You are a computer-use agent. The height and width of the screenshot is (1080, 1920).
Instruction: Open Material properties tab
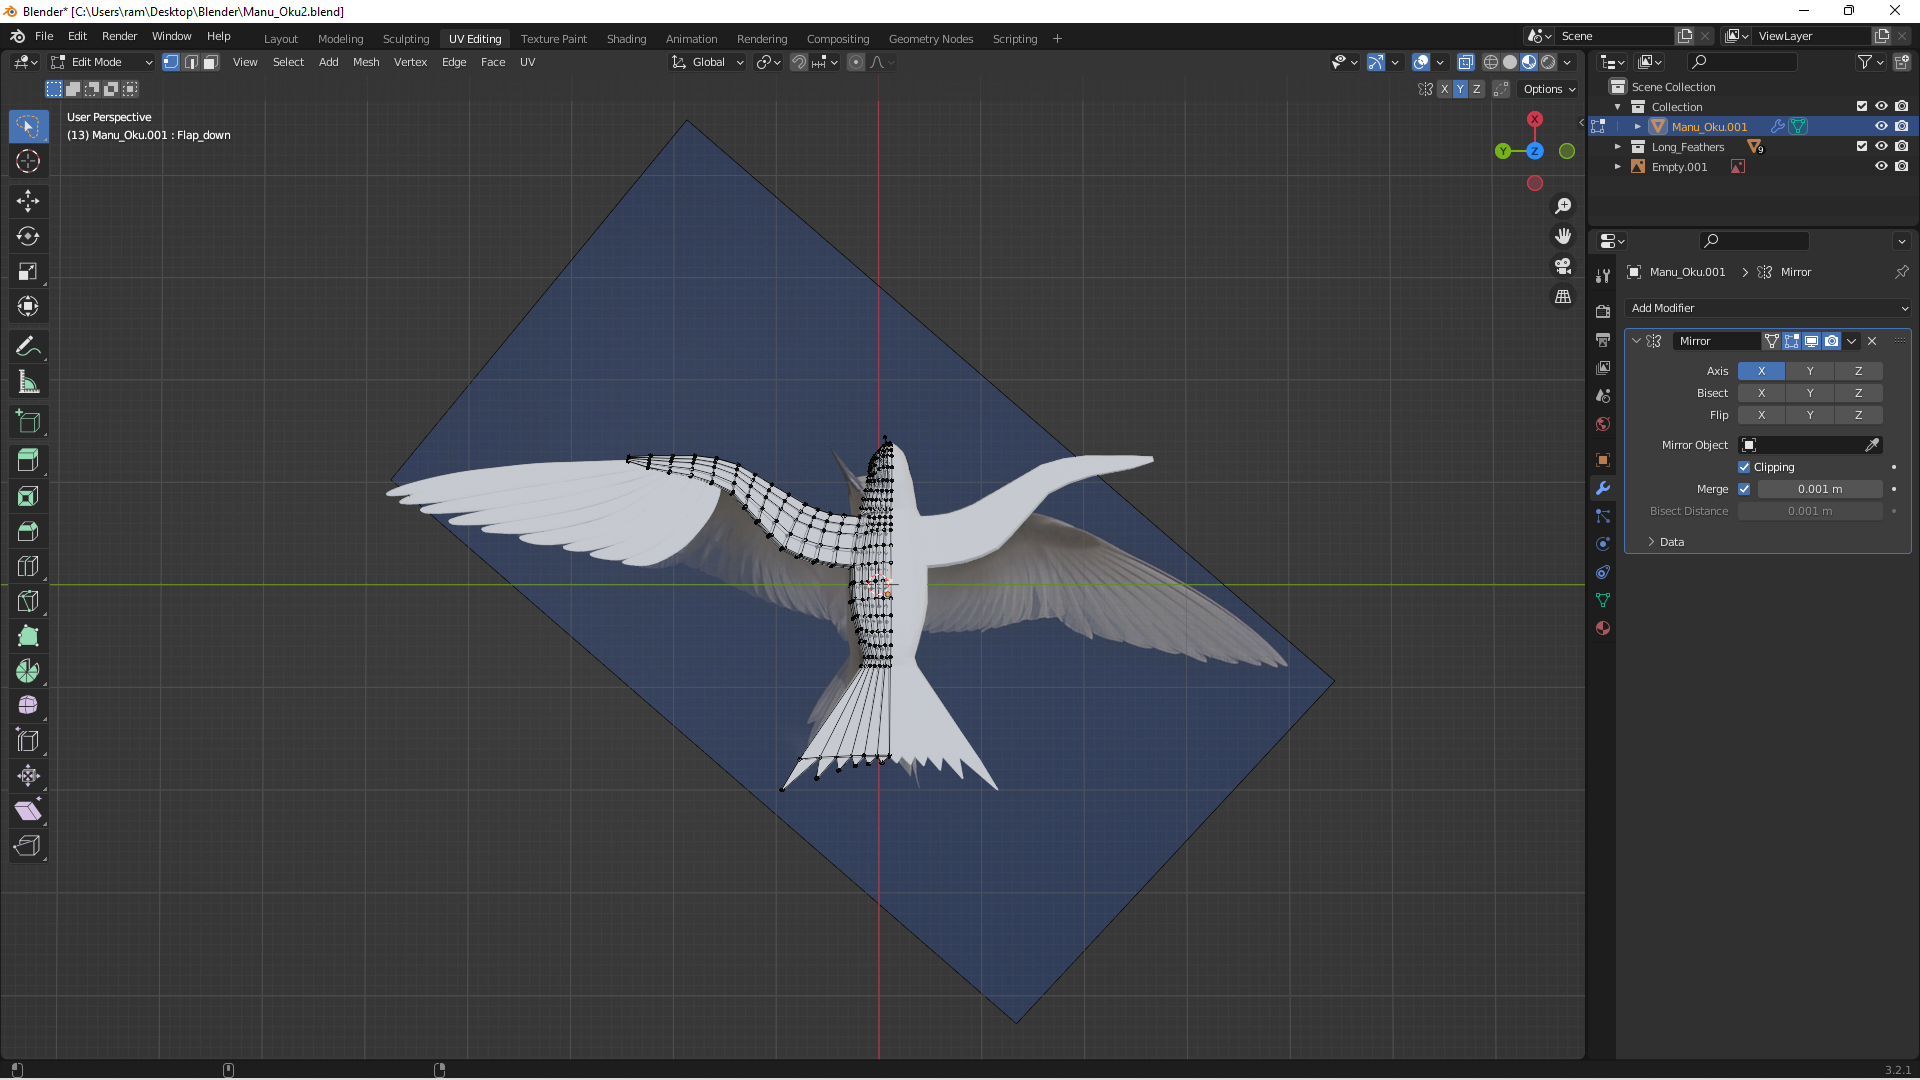click(x=1603, y=628)
